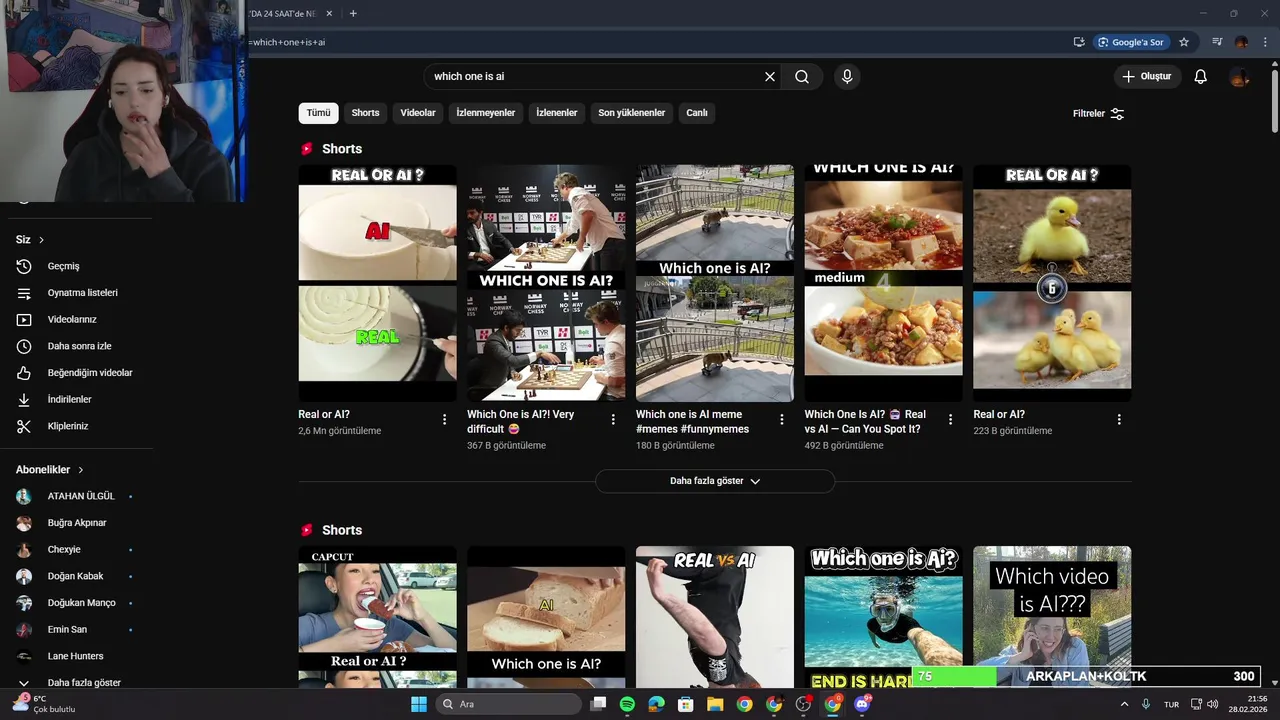Open options menu for Real vs AI — Can You Spot It?
This screenshot has width=1280, height=720.
[x=951, y=420]
